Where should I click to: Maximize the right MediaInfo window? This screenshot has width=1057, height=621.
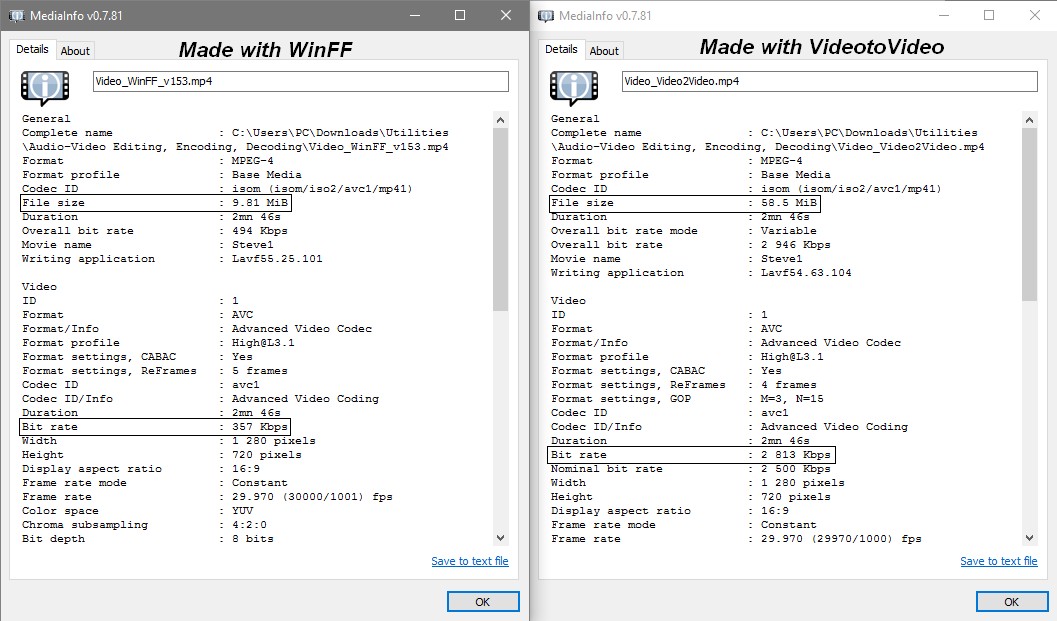989,16
